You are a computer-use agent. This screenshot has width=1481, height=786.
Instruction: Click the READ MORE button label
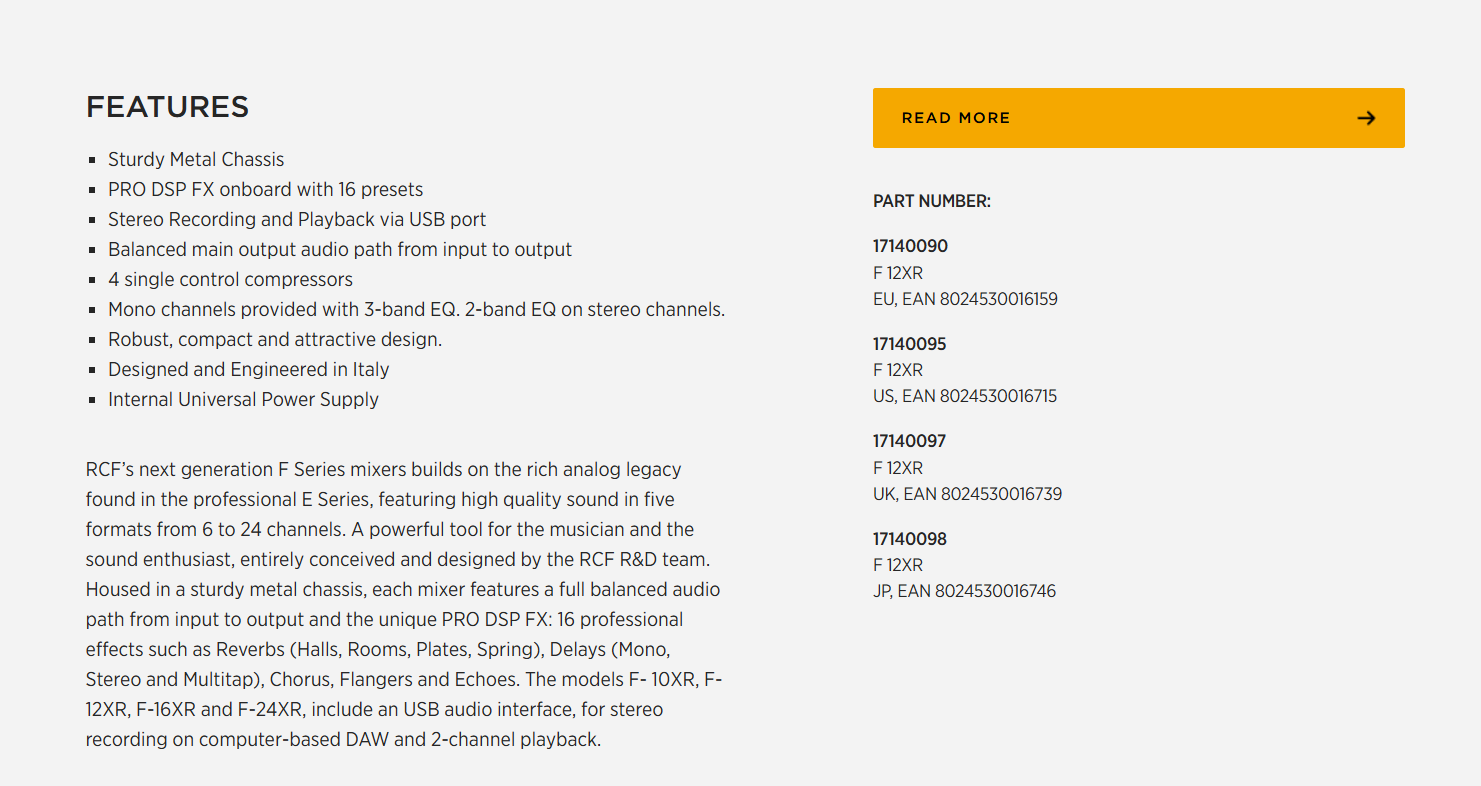click(955, 118)
